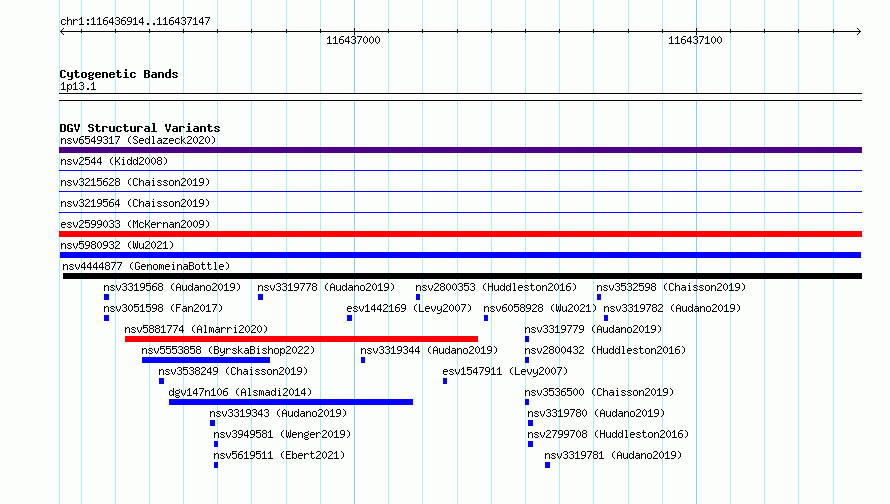
Task: Click the blue marker under nsv3319781
Action: (547, 465)
